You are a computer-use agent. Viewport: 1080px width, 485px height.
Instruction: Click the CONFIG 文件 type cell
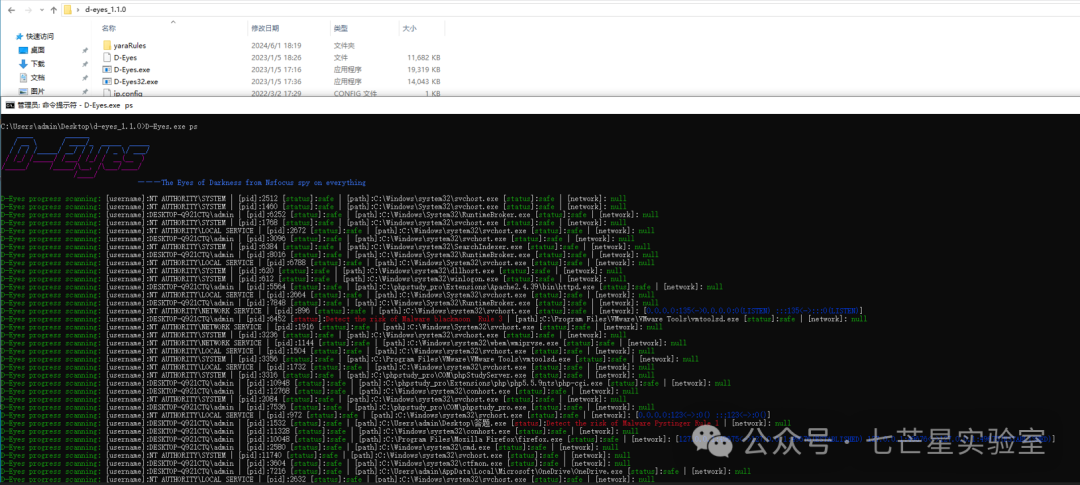tap(355, 93)
